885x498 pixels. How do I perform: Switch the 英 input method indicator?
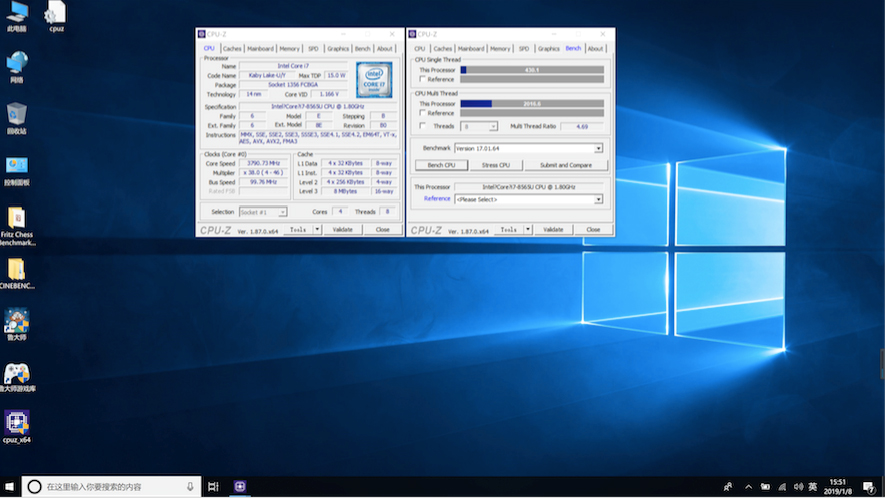pyautogui.click(x=813, y=487)
